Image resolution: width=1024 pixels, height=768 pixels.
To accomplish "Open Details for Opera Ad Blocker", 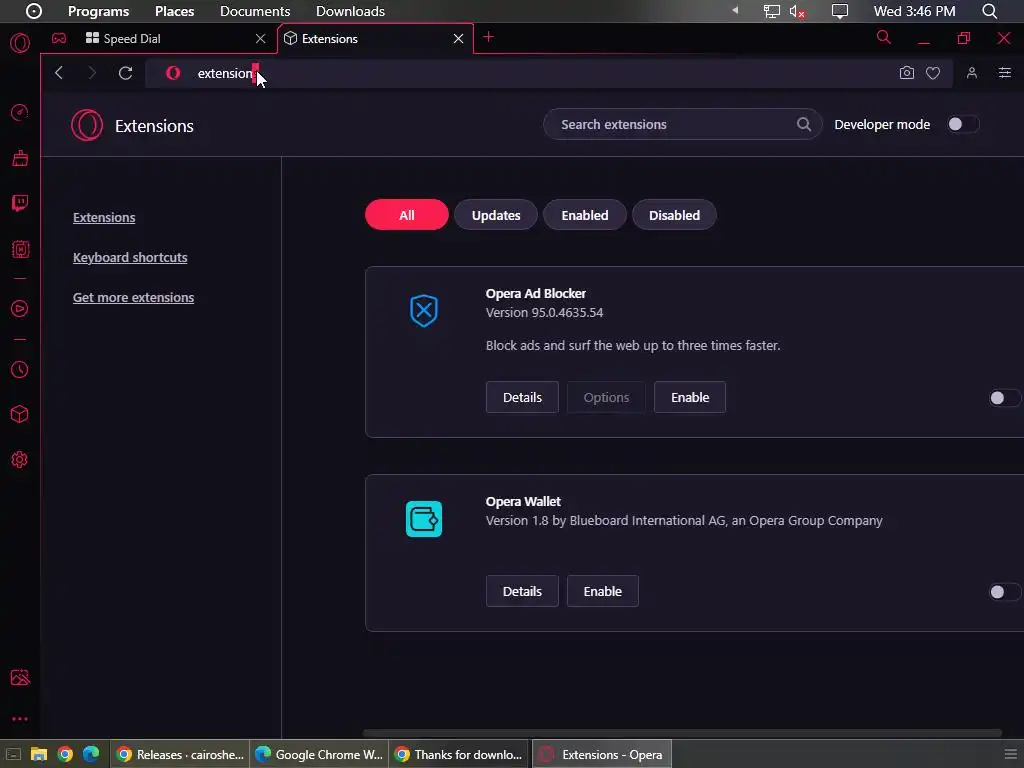I will click(522, 397).
